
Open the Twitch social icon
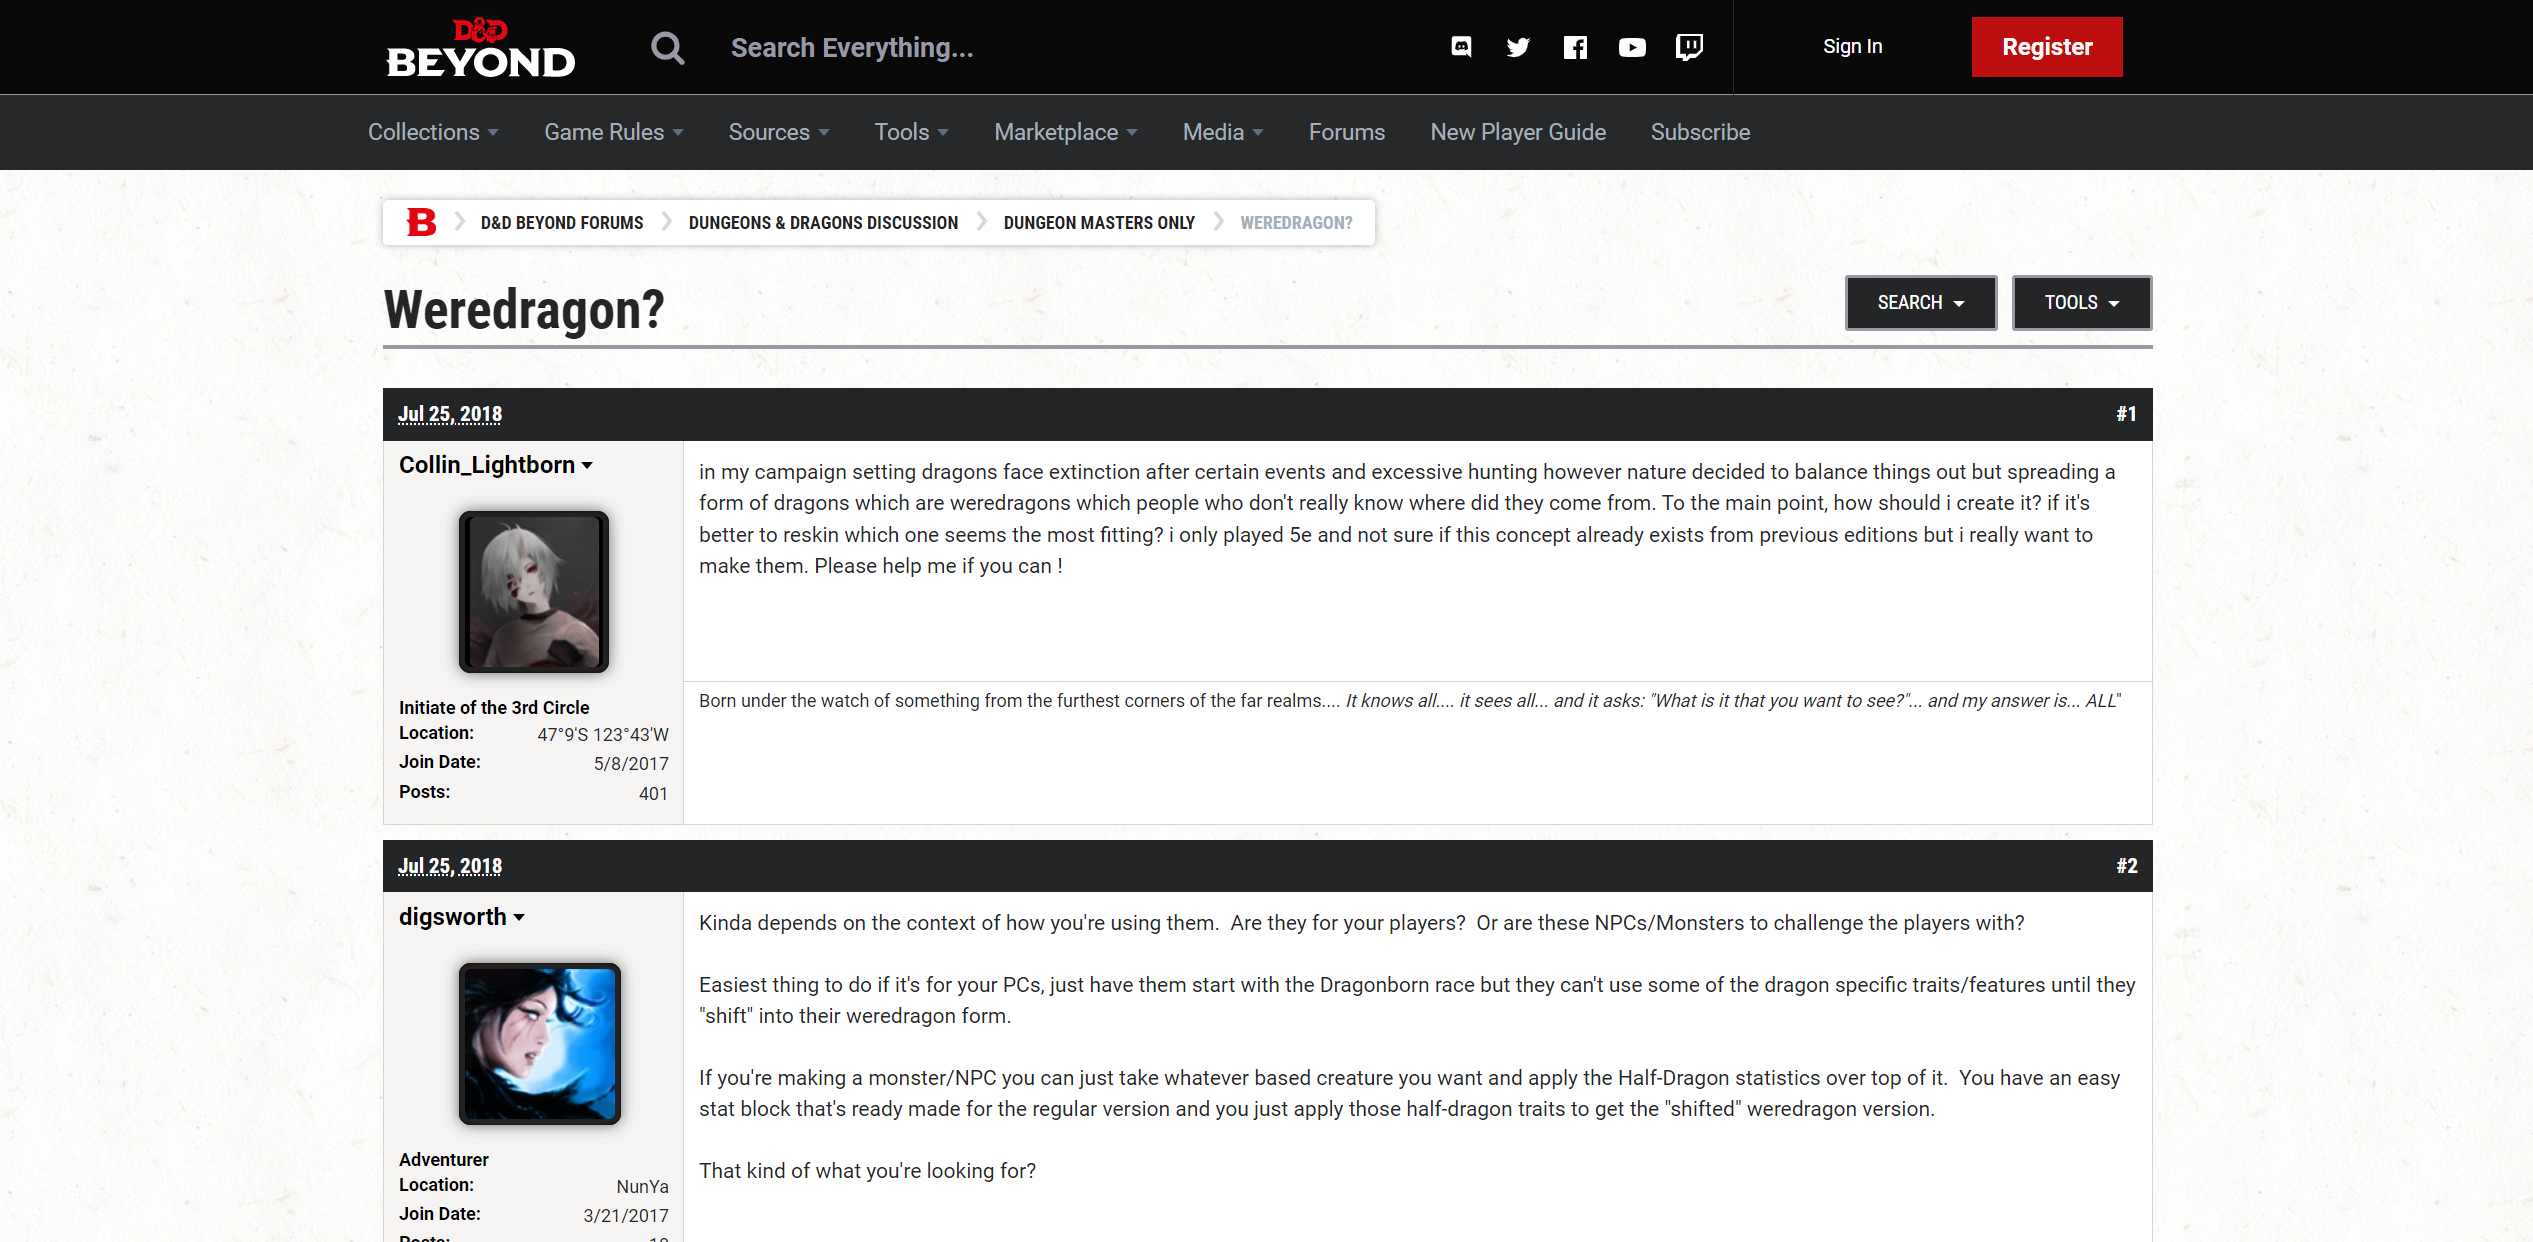(x=1689, y=47)
